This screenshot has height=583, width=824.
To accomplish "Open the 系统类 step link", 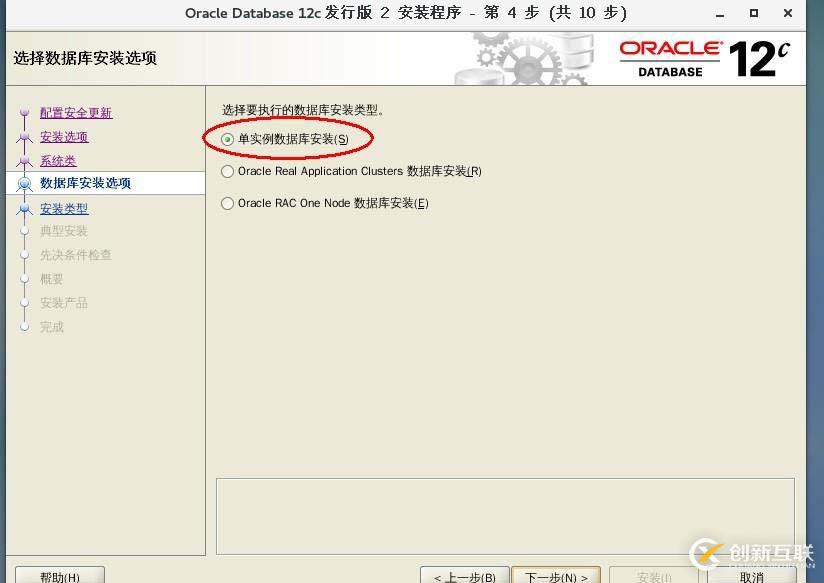I will [57, 160].
